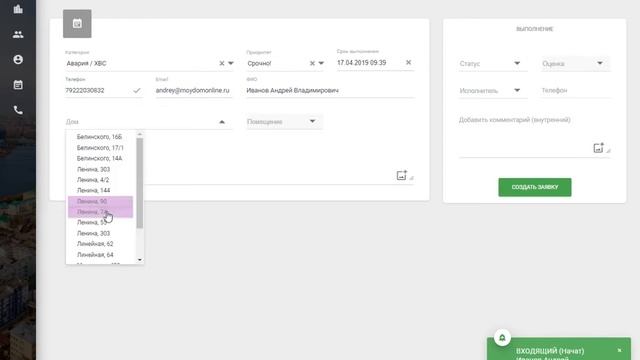Screen dimensions: 640x360
Task: Open the buildings section in sidebar
Action: 18,9
